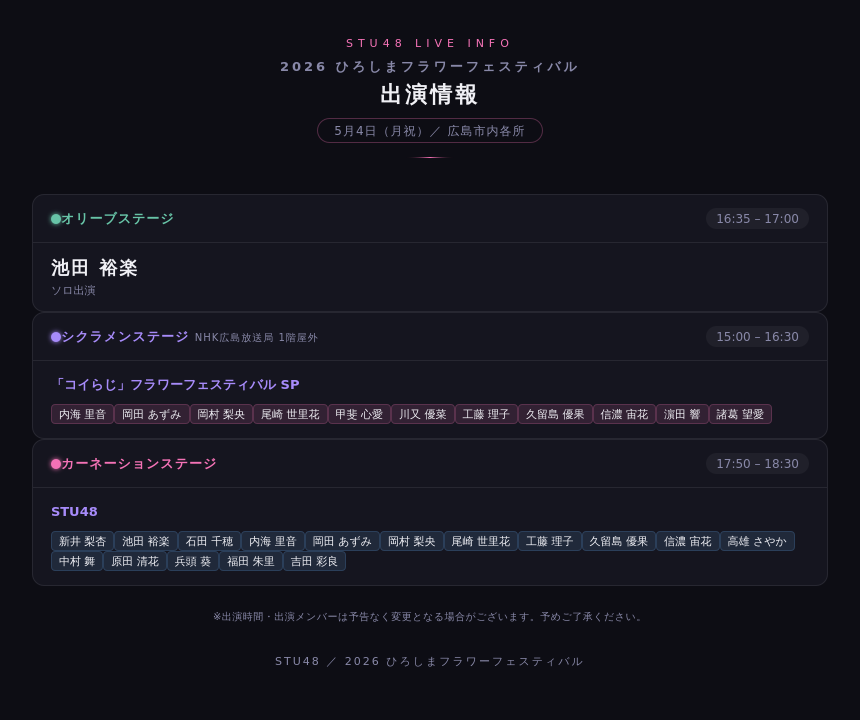Select the 中村 舞 member tag
The height and width of the screenshot is (720, 860).
pos(77,561)
